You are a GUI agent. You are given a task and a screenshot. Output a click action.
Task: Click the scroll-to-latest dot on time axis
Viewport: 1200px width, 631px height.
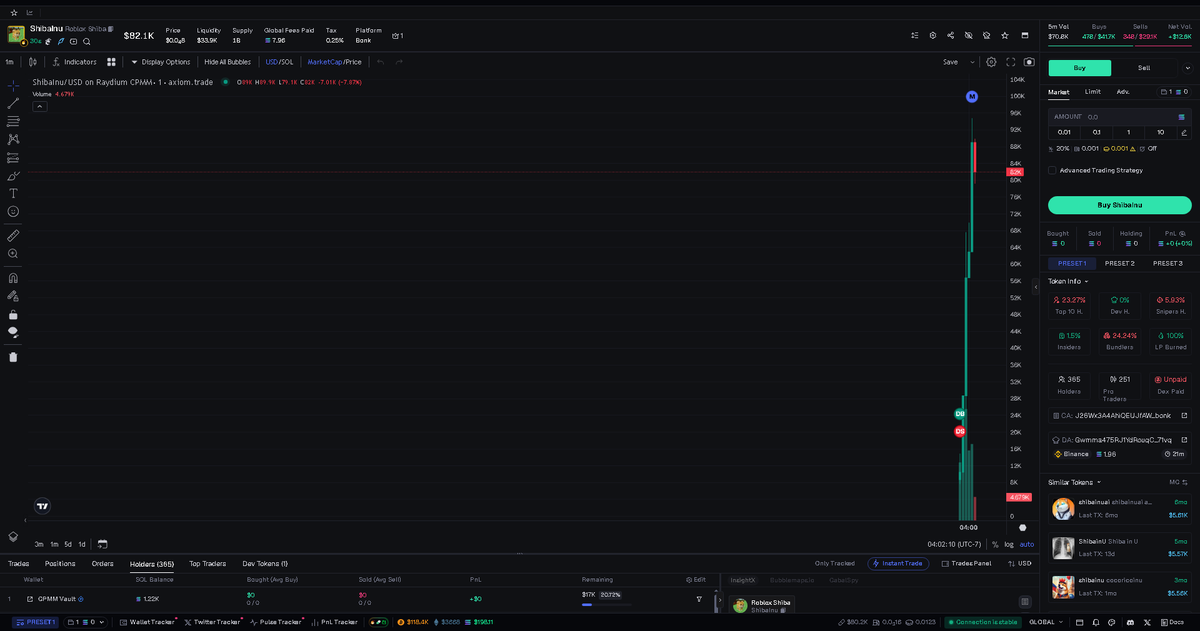(x=1022, y=527)
